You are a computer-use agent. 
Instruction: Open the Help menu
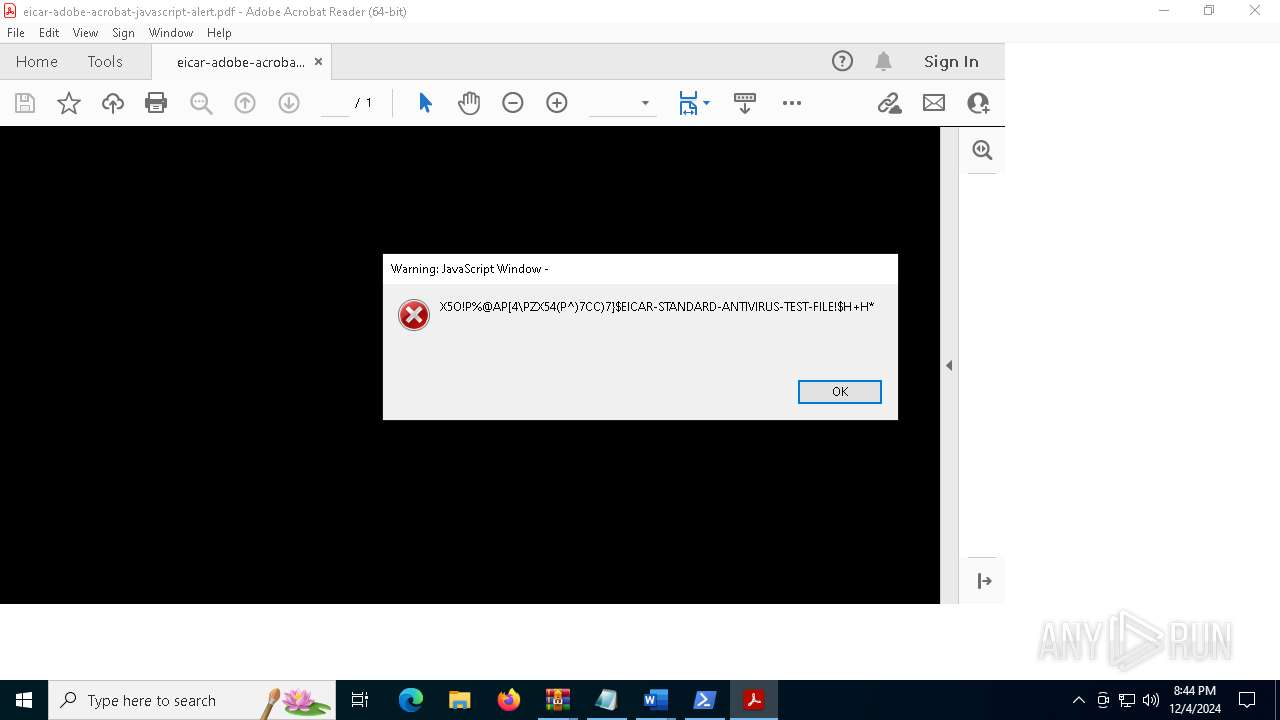pyautogui.click(x=219, y=33)
